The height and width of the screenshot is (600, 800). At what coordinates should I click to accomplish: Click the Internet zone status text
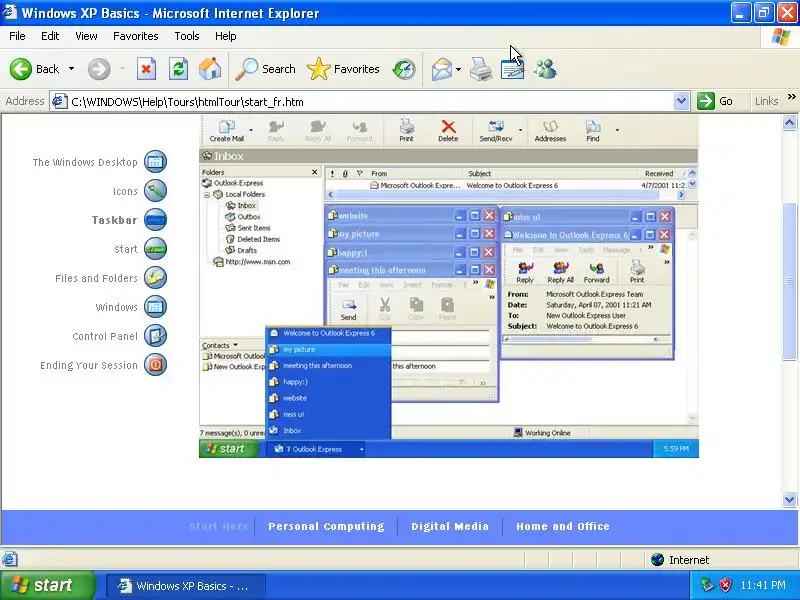coord(689,560)
